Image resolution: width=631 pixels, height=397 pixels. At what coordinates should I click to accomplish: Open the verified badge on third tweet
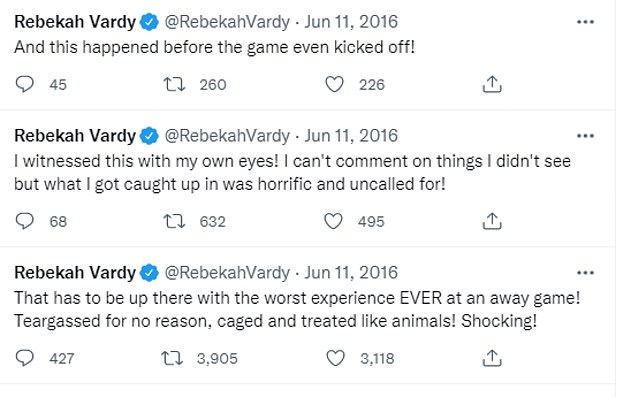(149, 273)
